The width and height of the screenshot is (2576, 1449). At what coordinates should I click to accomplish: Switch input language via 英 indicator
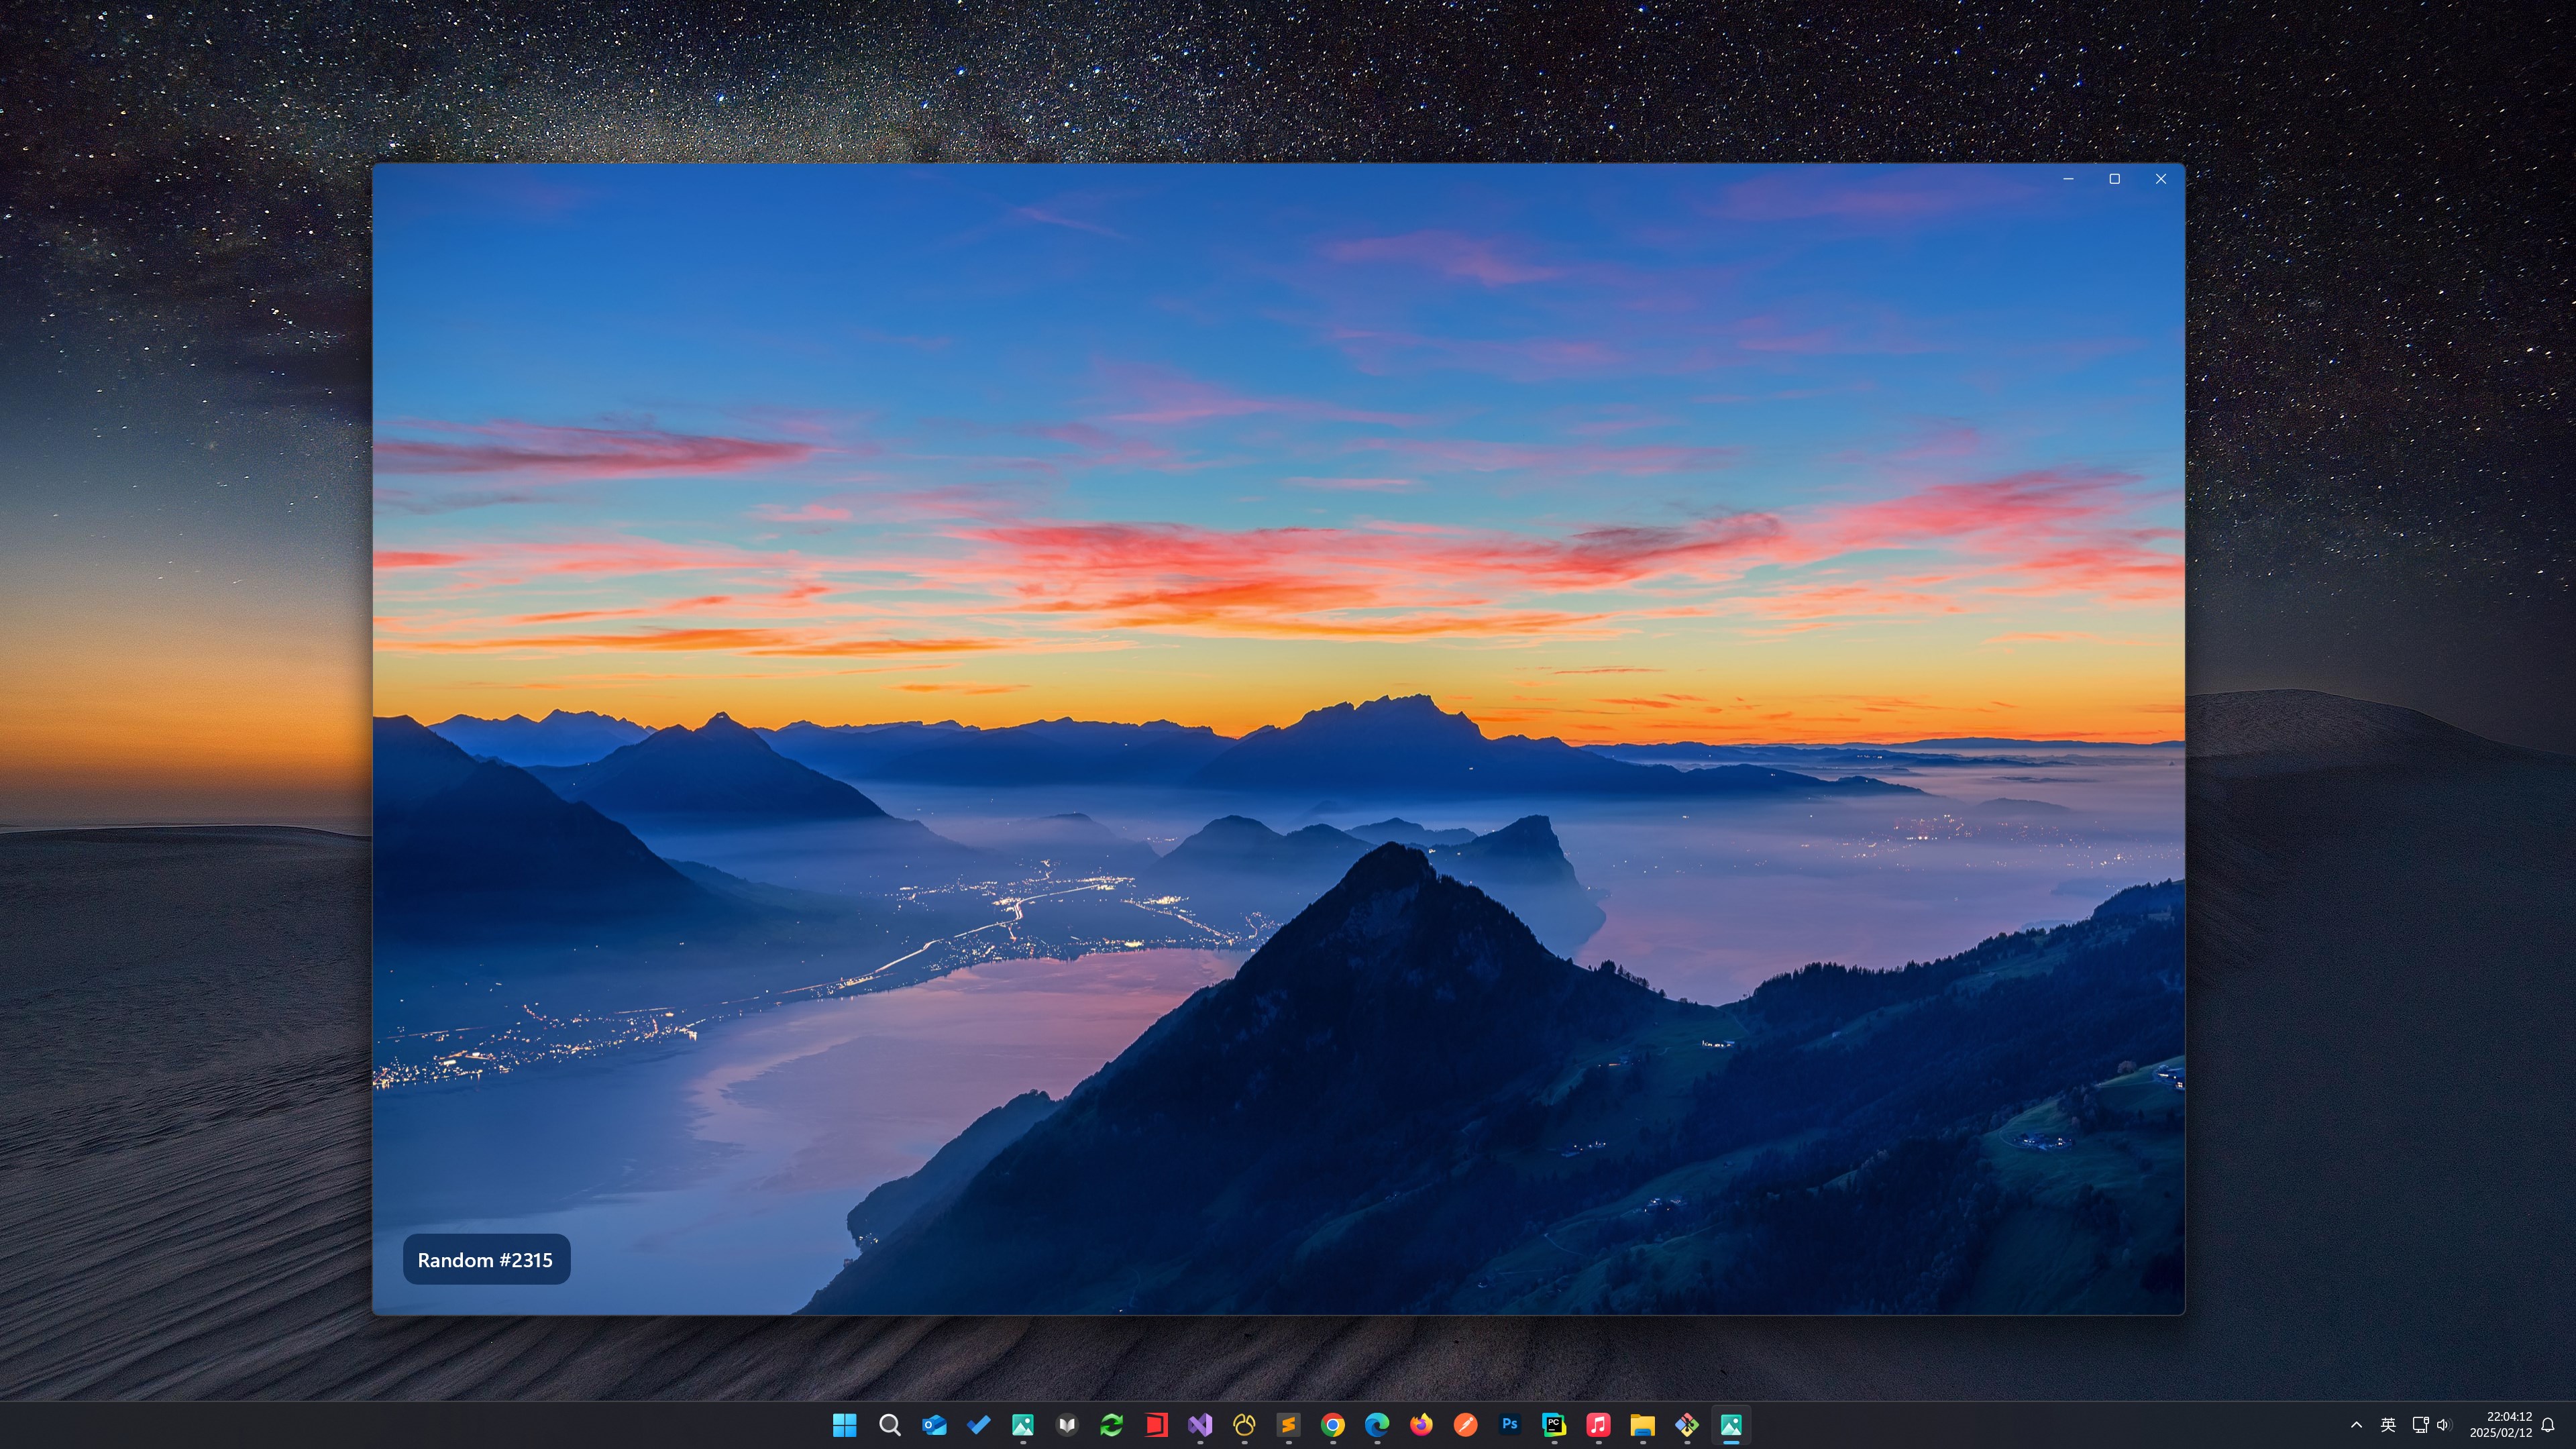[2388, 1425]
